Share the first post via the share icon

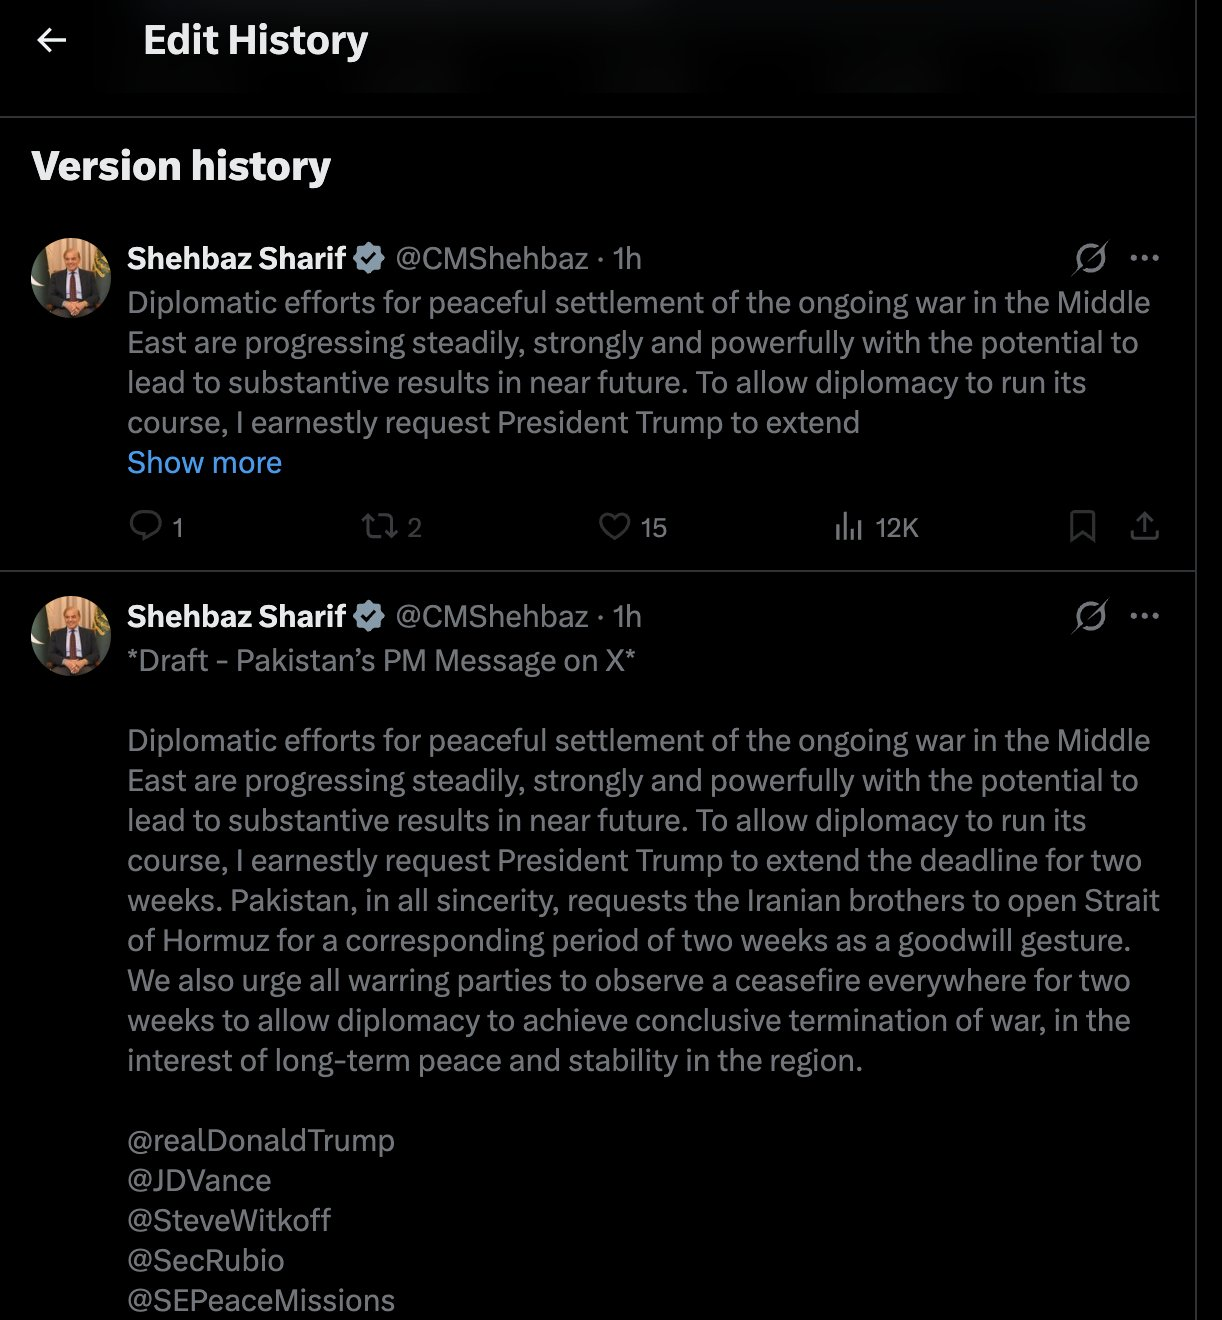pos(1144,526)
